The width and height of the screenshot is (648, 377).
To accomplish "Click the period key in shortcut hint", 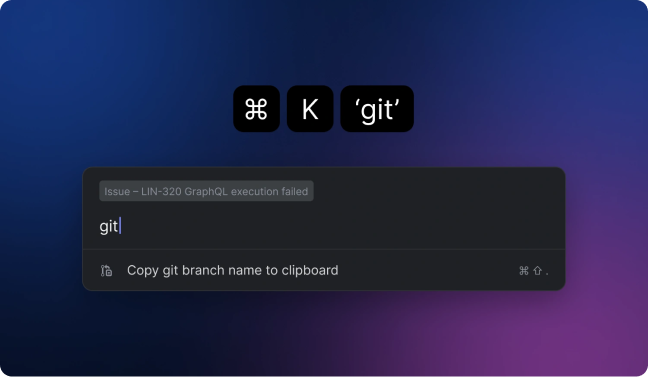I will click(x=547, y=273).
